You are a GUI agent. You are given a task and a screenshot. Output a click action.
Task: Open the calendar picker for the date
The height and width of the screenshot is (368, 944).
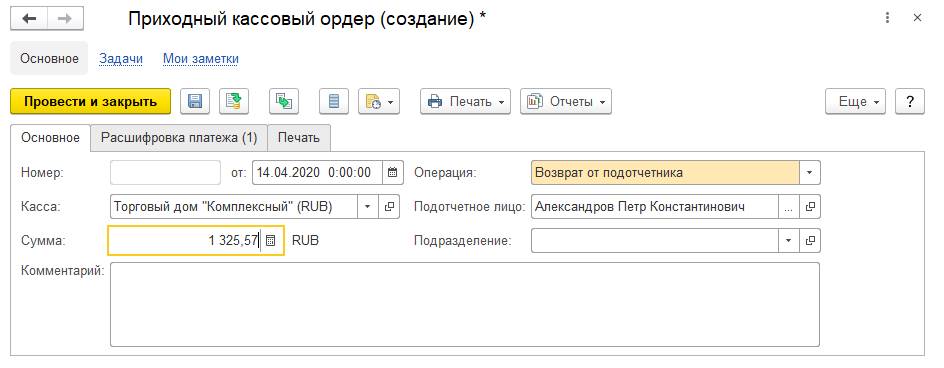392,173
